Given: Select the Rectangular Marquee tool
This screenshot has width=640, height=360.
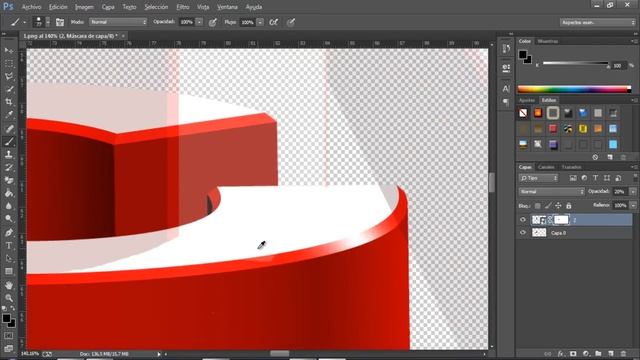Looking at the screenshot, I should coord(9,64).
